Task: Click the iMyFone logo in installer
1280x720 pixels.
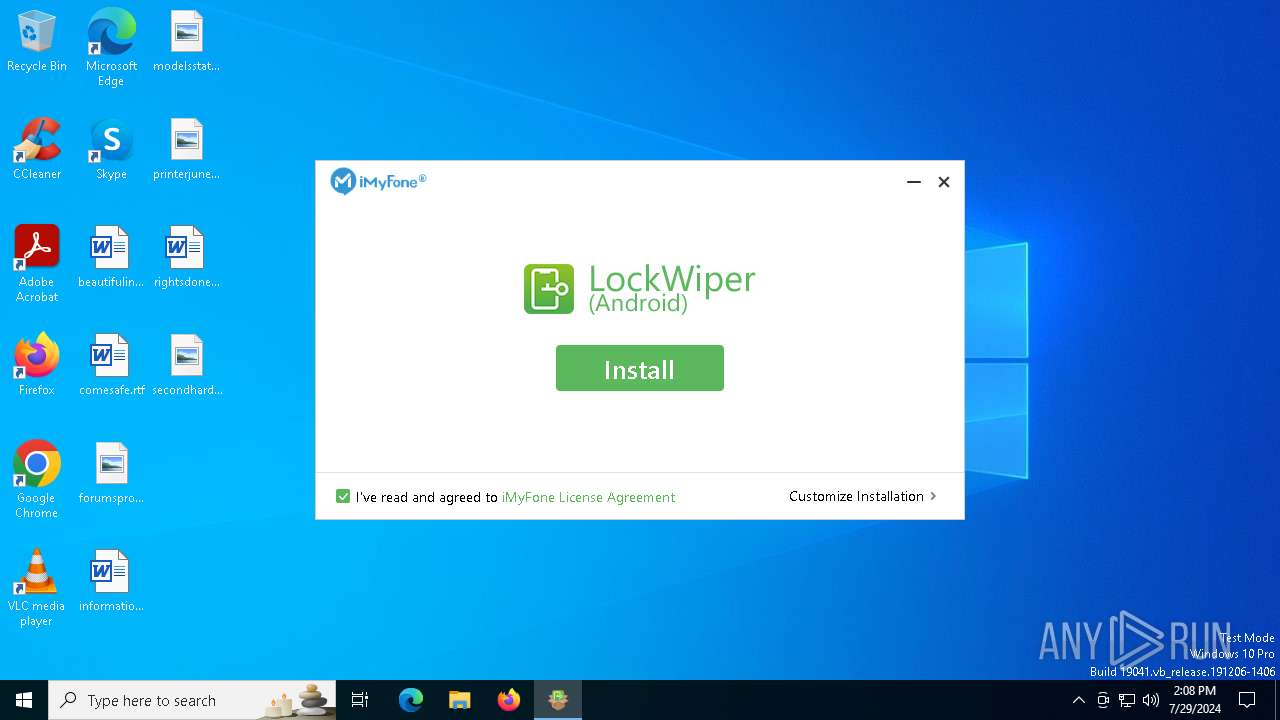Action: (378, 181)
